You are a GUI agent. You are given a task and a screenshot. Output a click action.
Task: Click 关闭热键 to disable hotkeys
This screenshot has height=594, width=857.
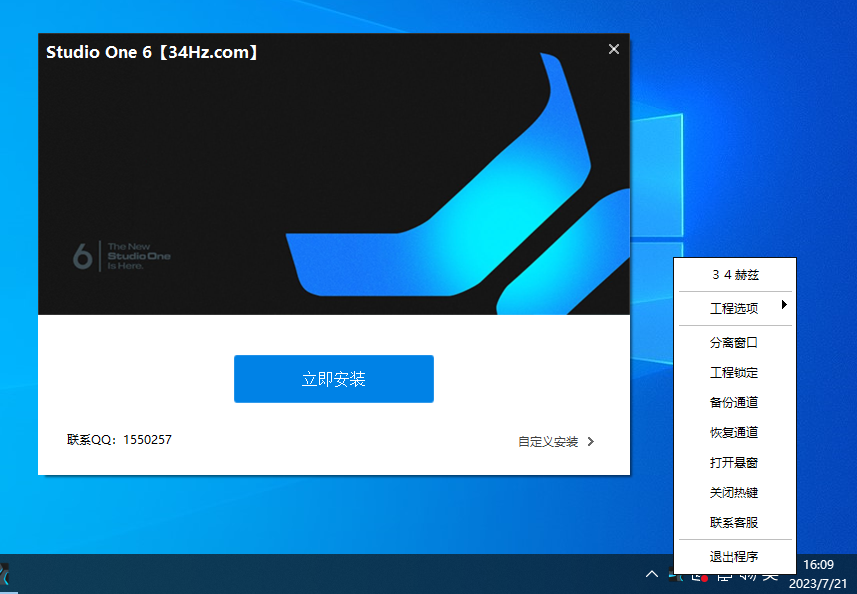coord(735,493)
